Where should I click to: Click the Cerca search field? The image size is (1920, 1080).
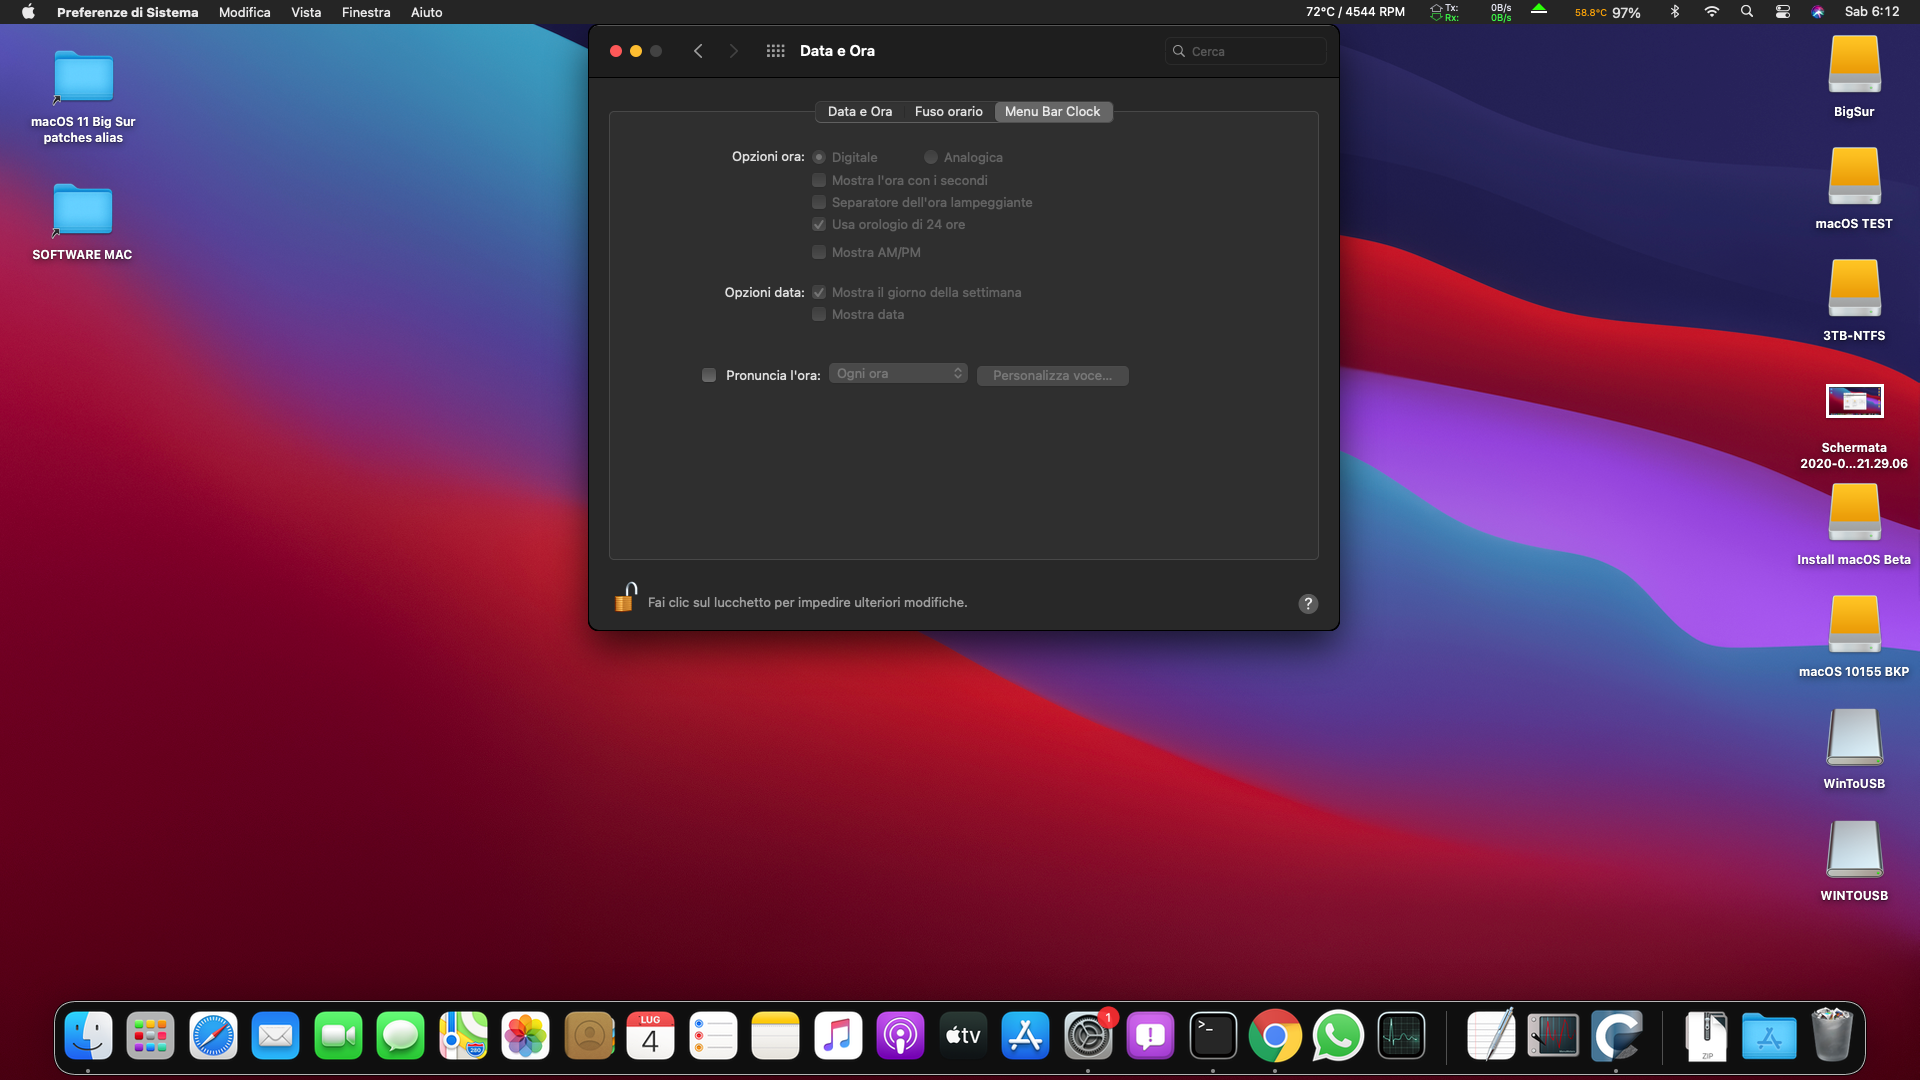[1246, 51]
